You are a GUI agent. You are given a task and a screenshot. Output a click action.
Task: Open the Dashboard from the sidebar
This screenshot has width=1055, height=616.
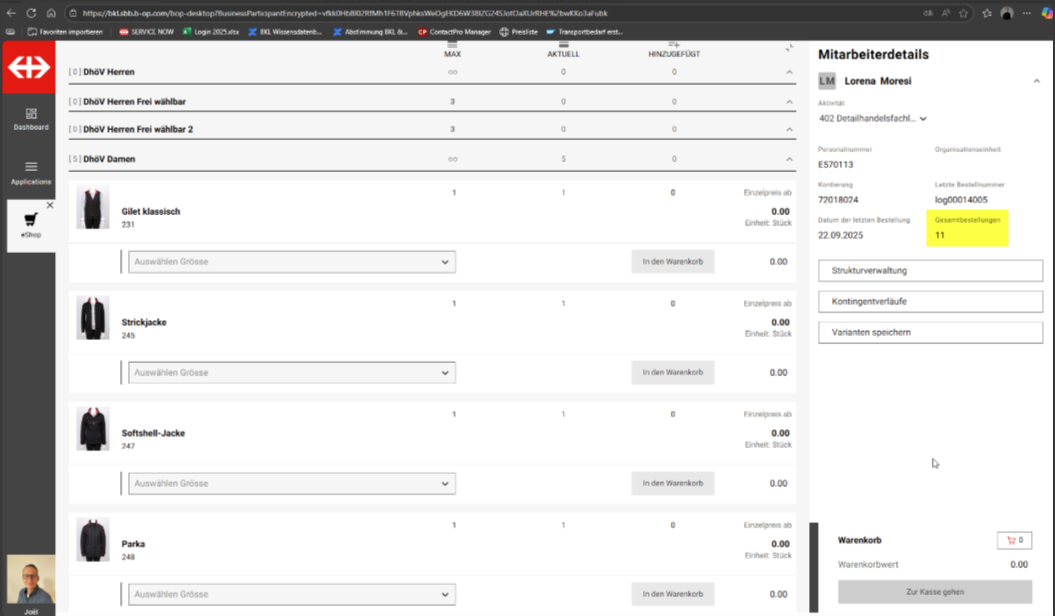coord(30,119)
